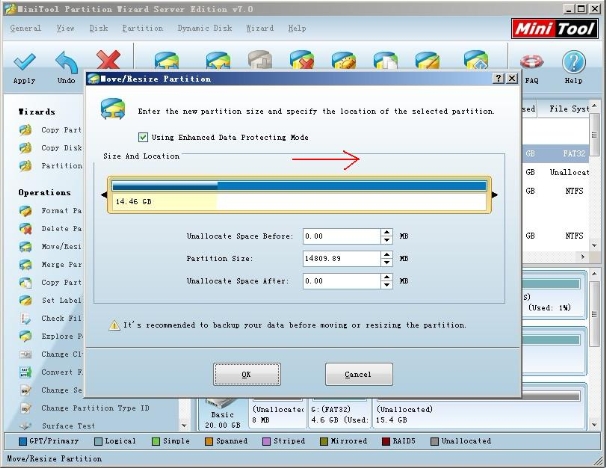The image size is (606, 468).
Task: Click the right handle of partition bar
Action: coord(495,195)
